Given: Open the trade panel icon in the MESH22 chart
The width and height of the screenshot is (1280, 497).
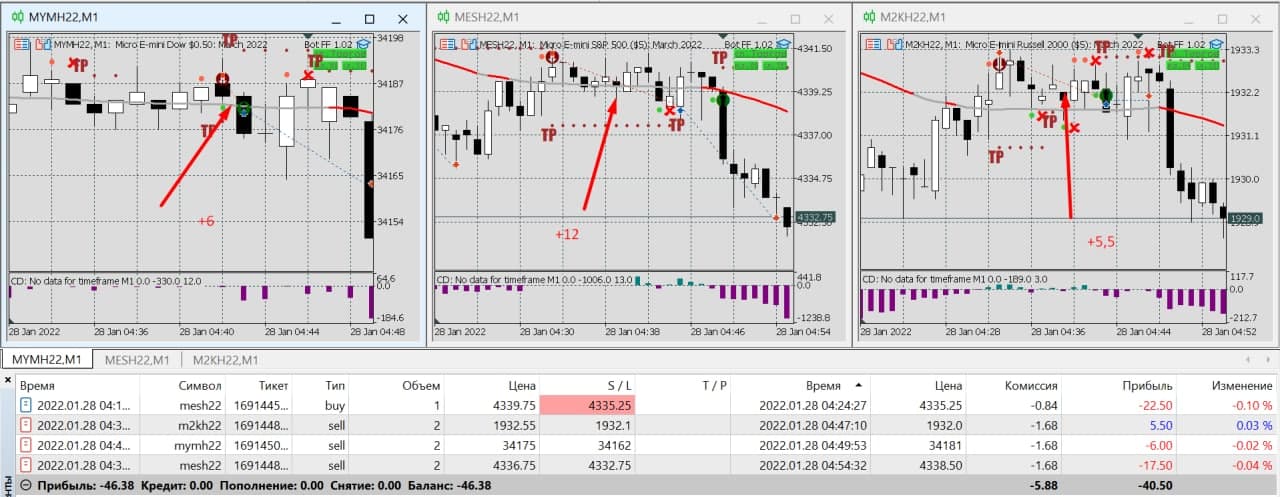Looking at the screenshot, I should pos(447,44).
